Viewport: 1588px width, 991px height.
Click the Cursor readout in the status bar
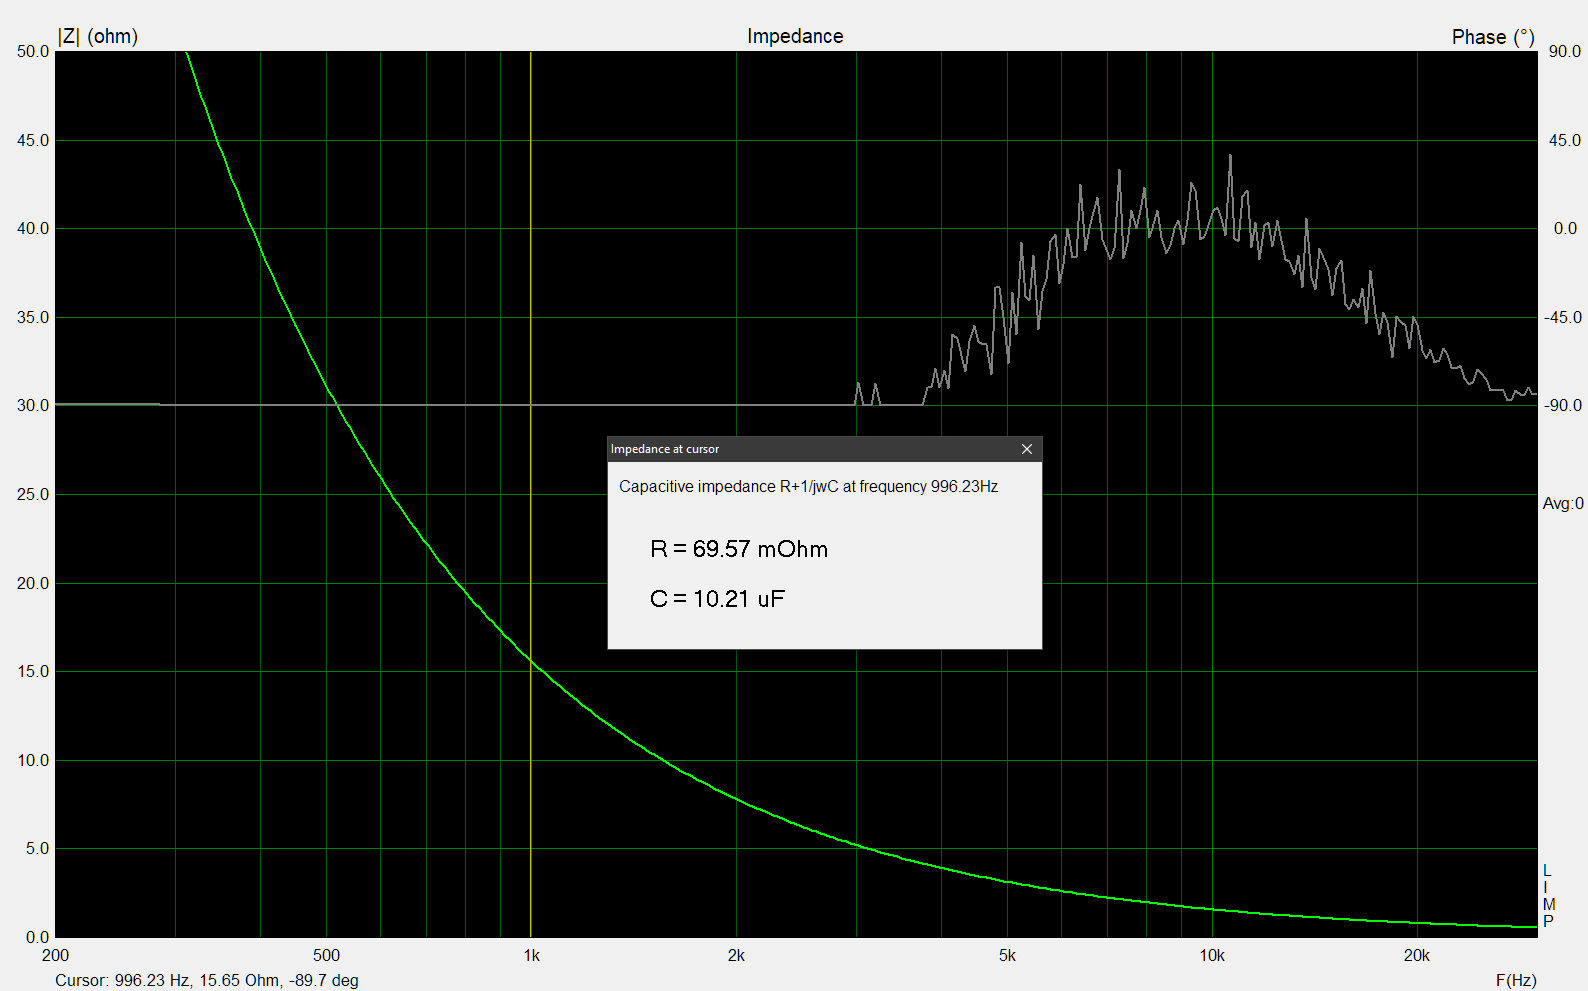point(207,980)
